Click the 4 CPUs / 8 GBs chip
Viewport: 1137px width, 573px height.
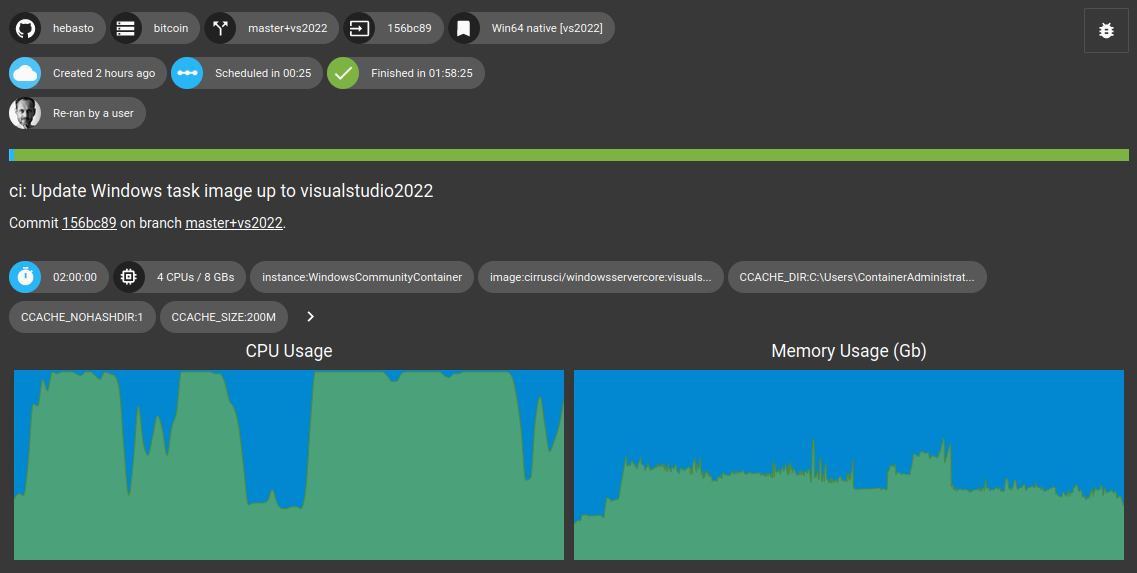pos(180,277)
